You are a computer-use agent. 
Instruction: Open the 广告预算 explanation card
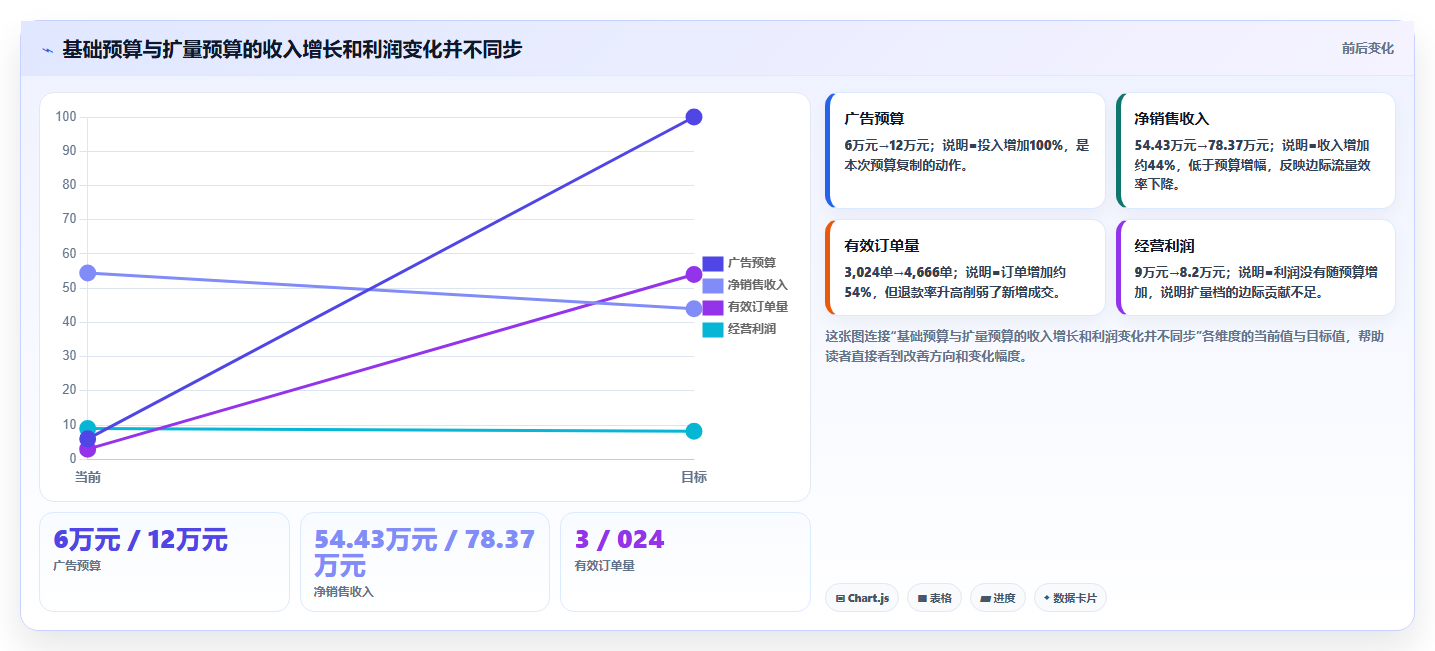(x=965, y=150)
